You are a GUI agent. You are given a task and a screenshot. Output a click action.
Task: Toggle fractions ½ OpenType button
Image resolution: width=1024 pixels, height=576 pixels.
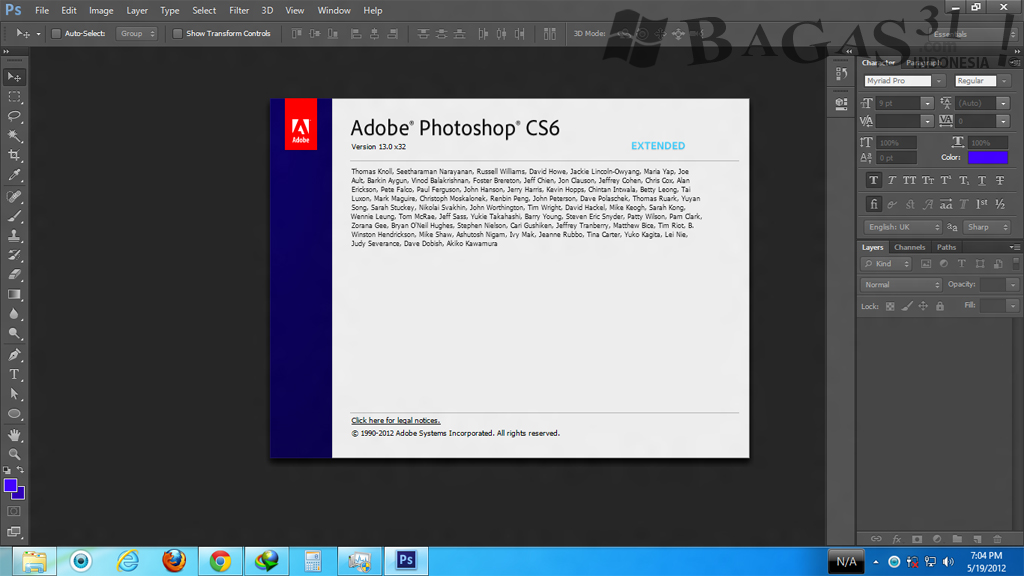tap(1000, 204)
